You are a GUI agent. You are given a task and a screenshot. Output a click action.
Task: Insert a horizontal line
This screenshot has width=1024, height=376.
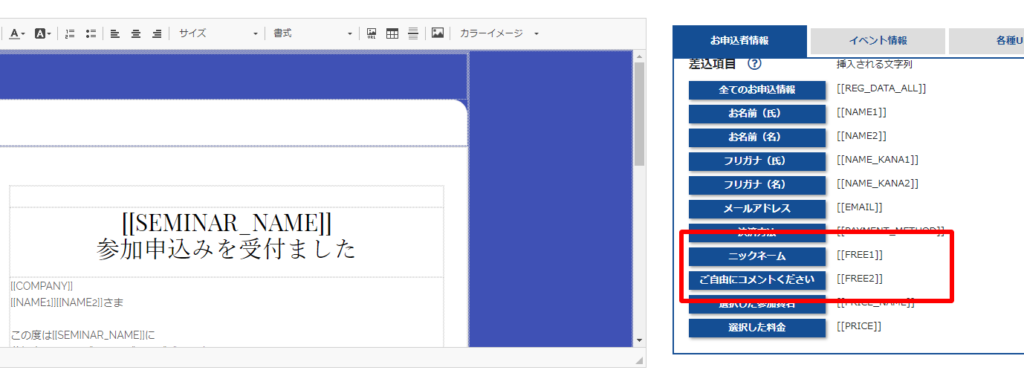pos(413,33)
